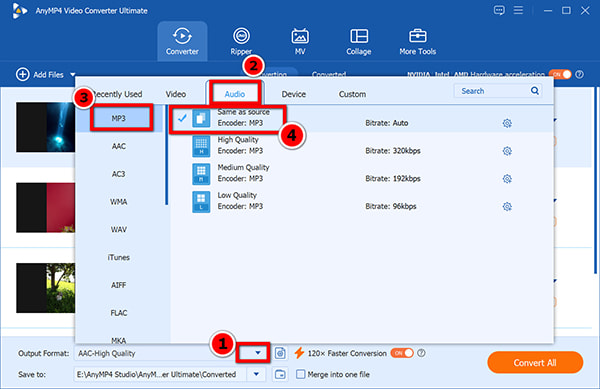
Task: Open the hamburger menu icon
Action: [x=518, y=10]
